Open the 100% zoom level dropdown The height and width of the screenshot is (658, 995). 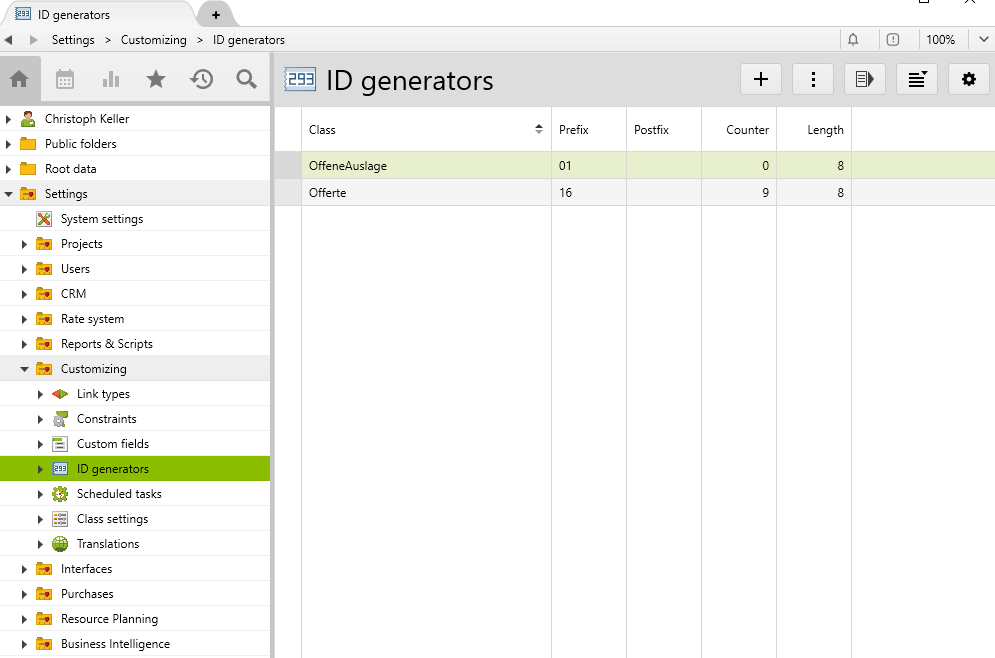[948, 40]
